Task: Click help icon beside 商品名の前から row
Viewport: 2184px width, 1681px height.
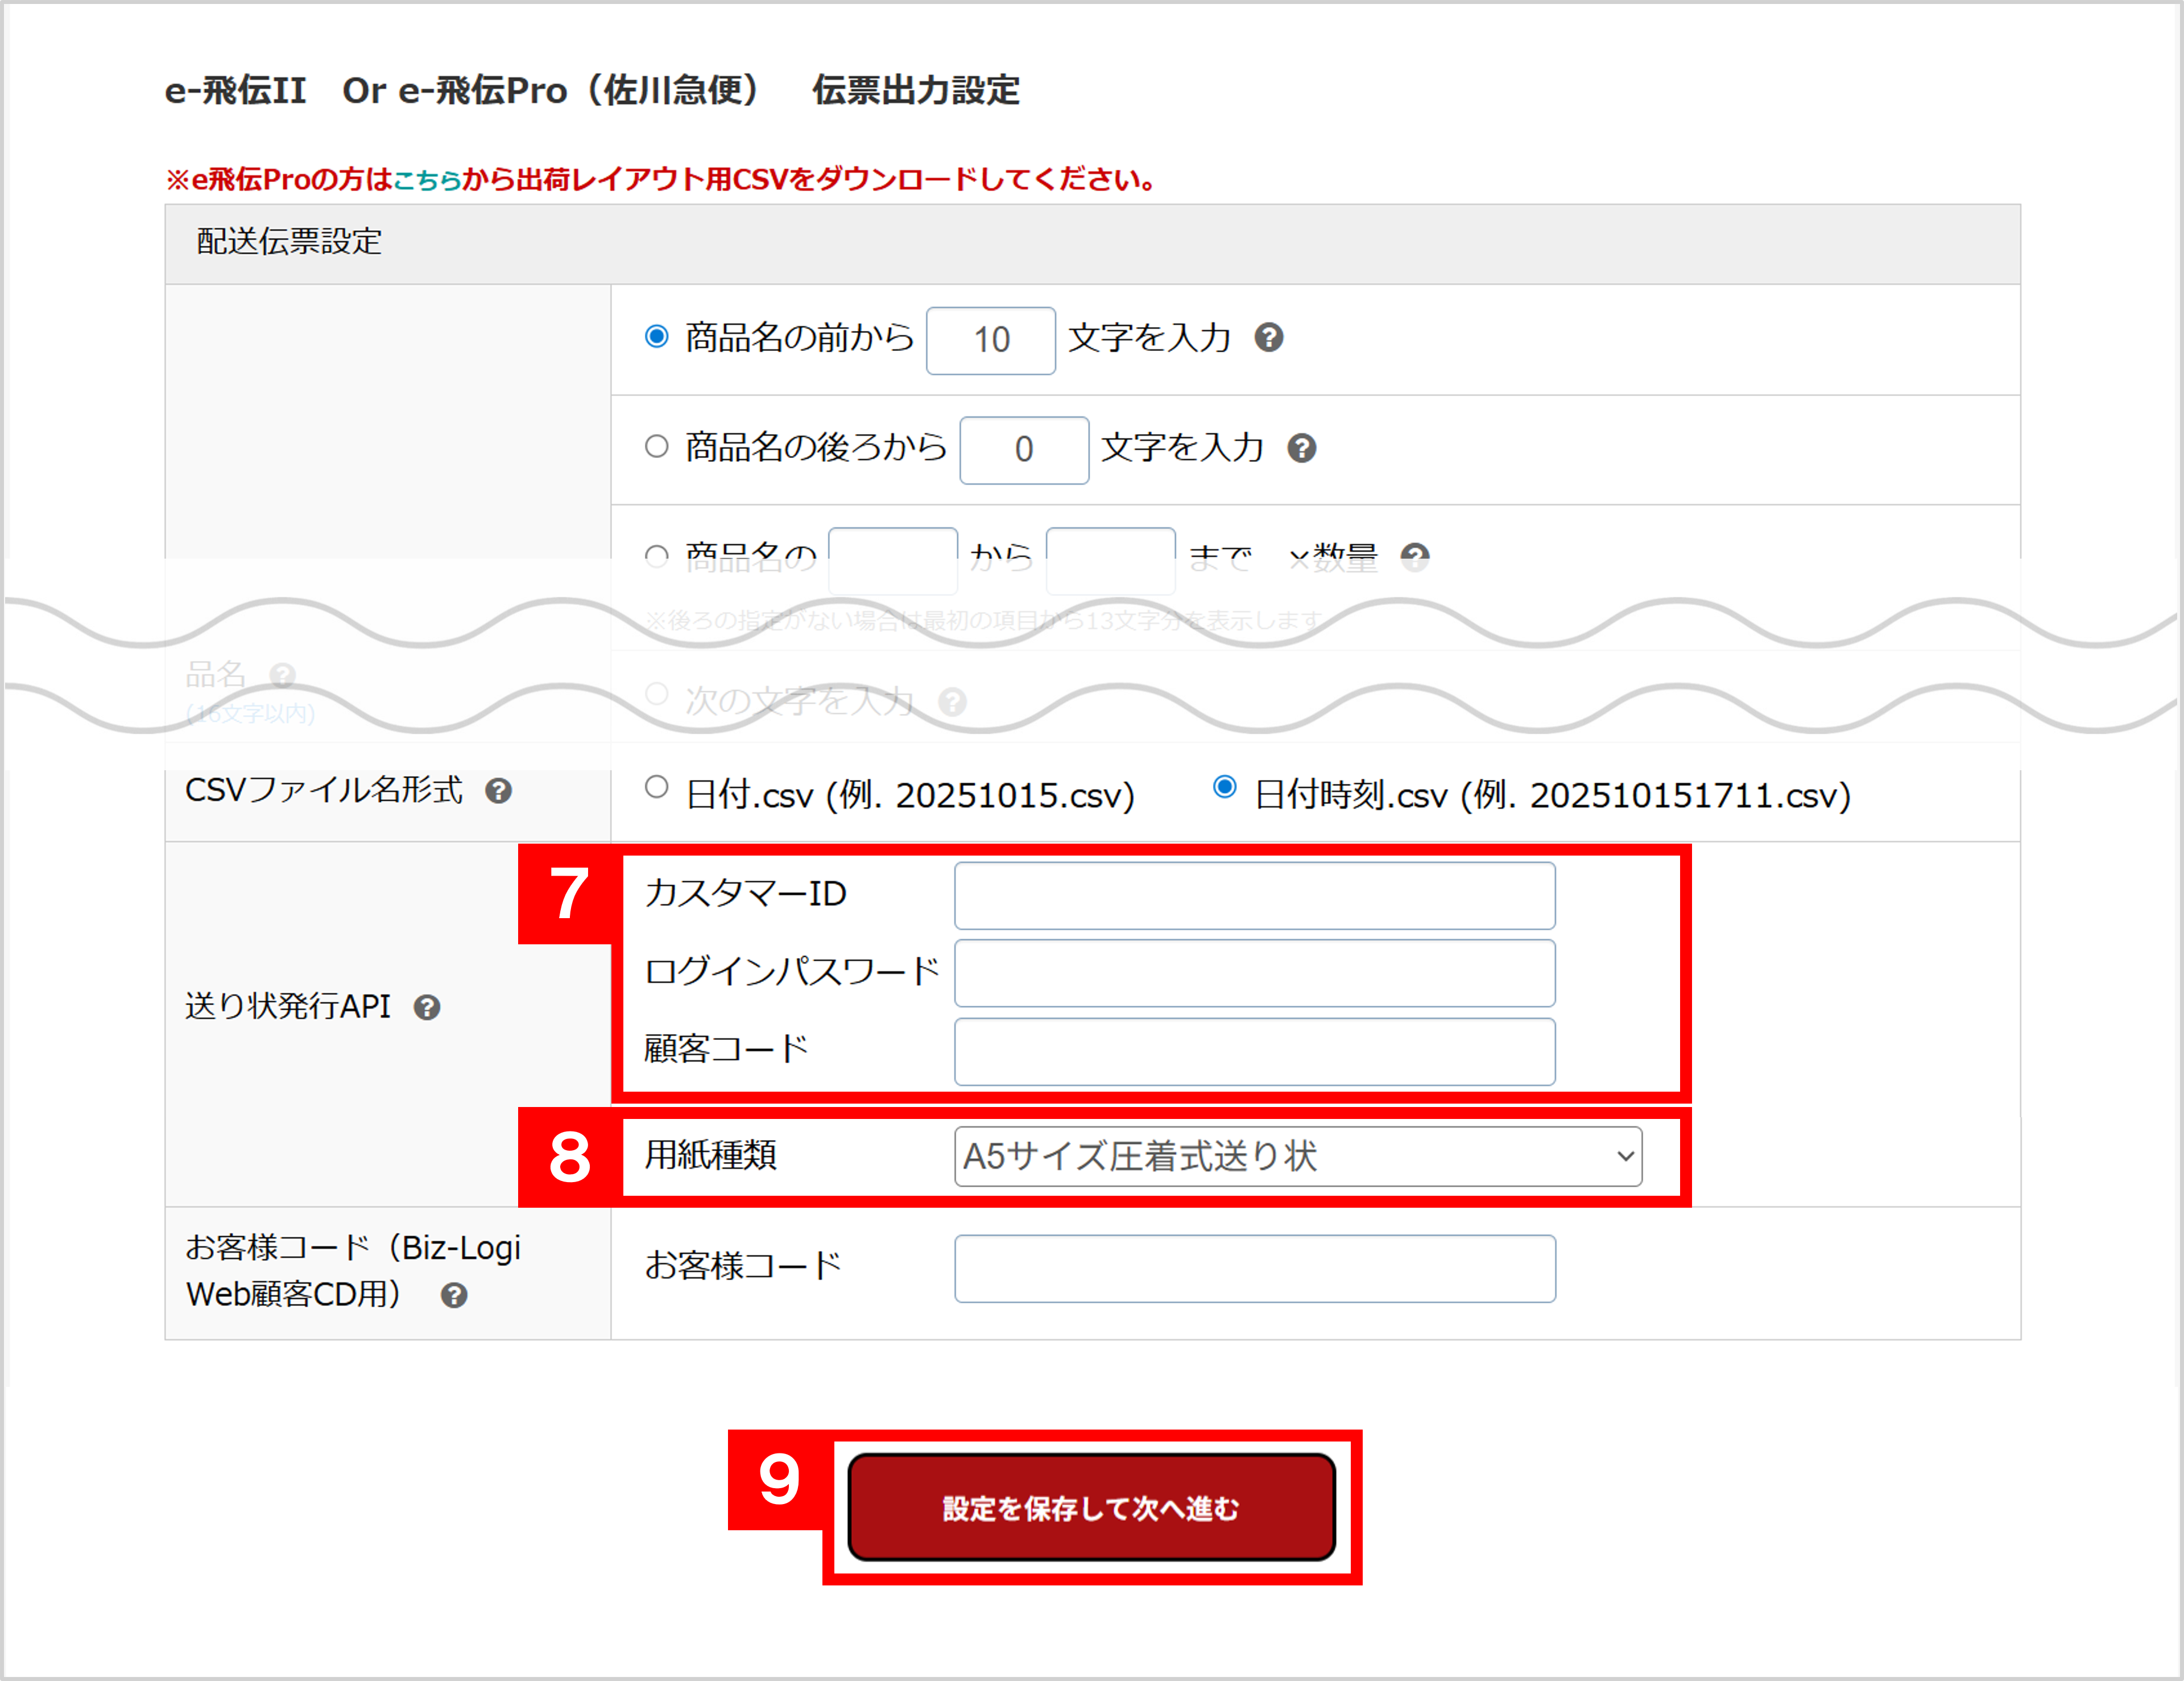Action: 1269,338
